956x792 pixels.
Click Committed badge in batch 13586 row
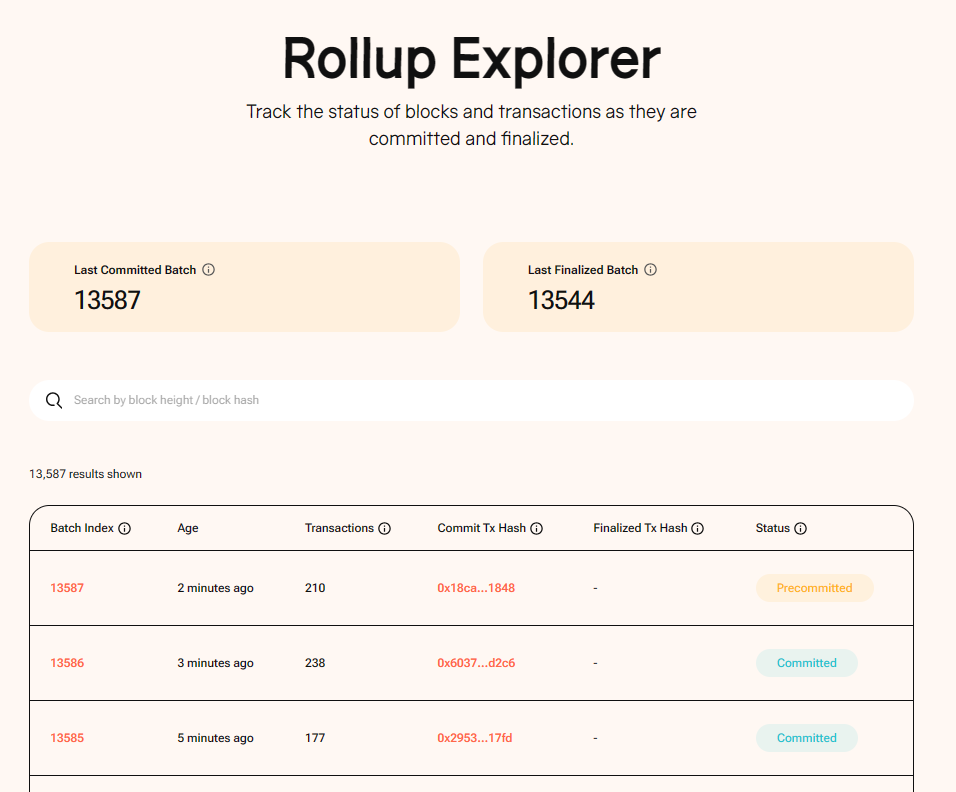pos(807,663)
